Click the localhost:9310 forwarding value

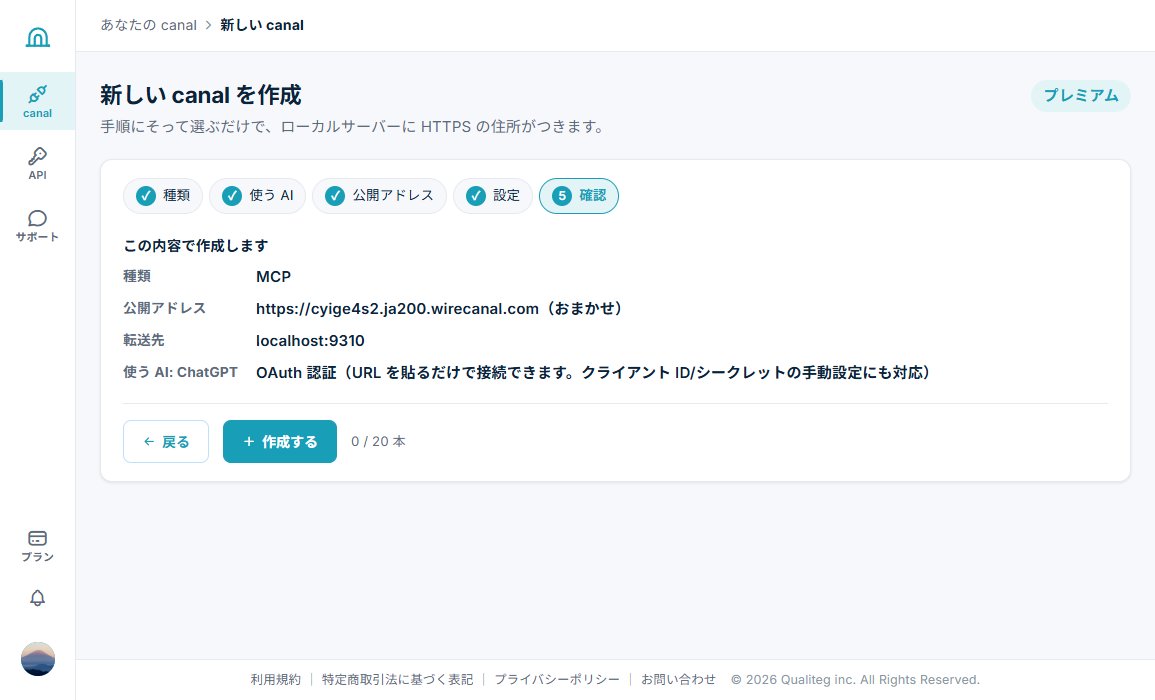310,341
